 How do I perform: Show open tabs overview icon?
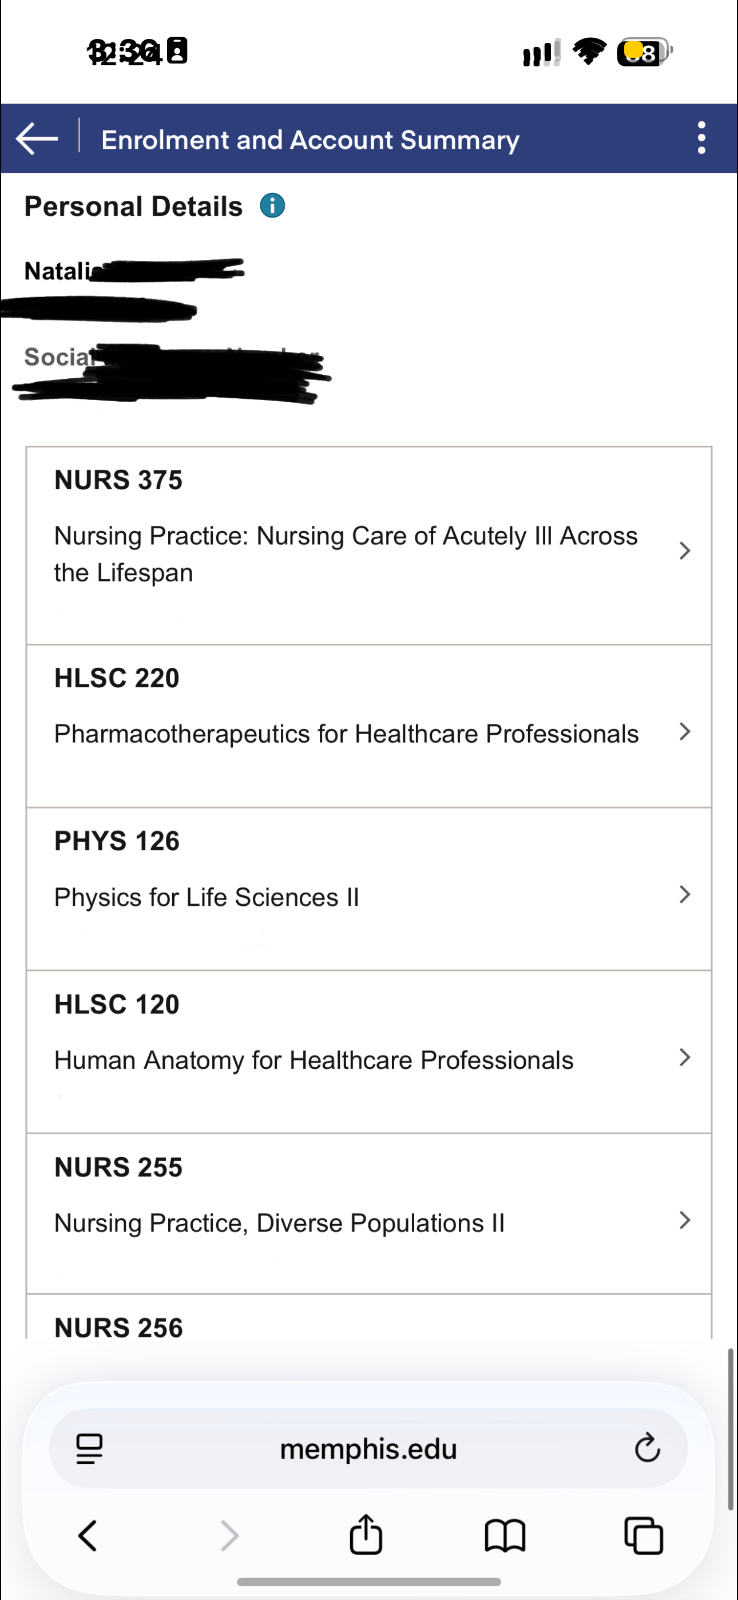point(643,1535)
